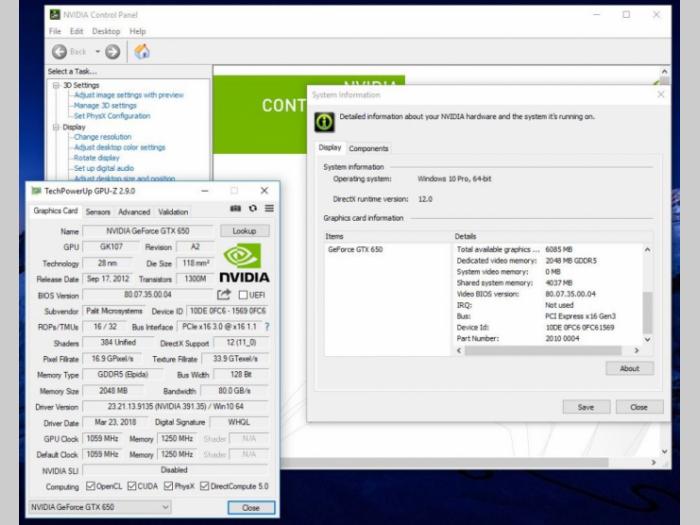Switch to the Sensors tab in GPU-Z
This screenshot has height=525, width=700.
[98, 212]
